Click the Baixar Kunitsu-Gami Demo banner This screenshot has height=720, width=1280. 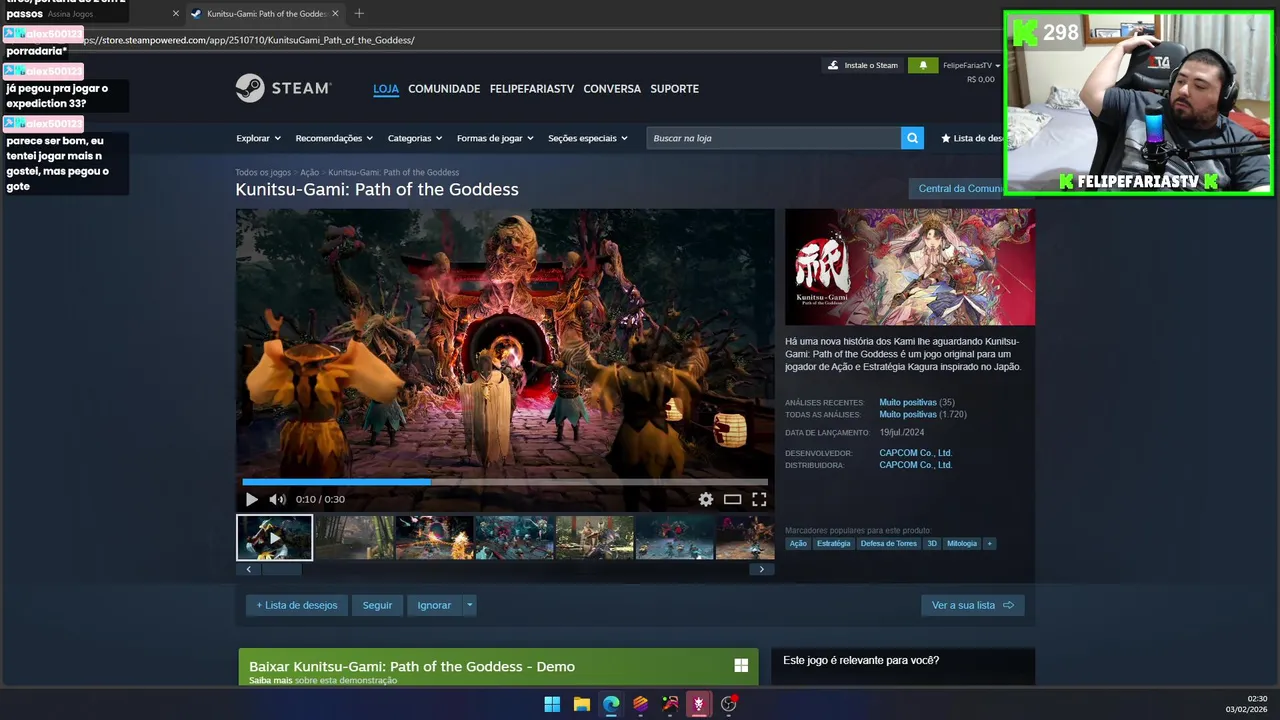(498, 667)
